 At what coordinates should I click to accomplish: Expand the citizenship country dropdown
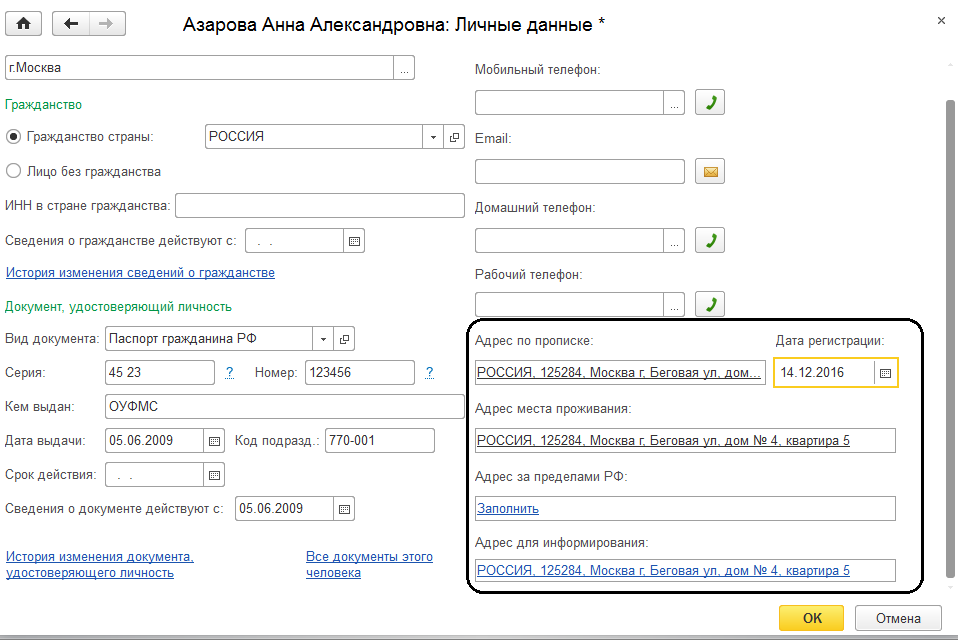[433, 137]
